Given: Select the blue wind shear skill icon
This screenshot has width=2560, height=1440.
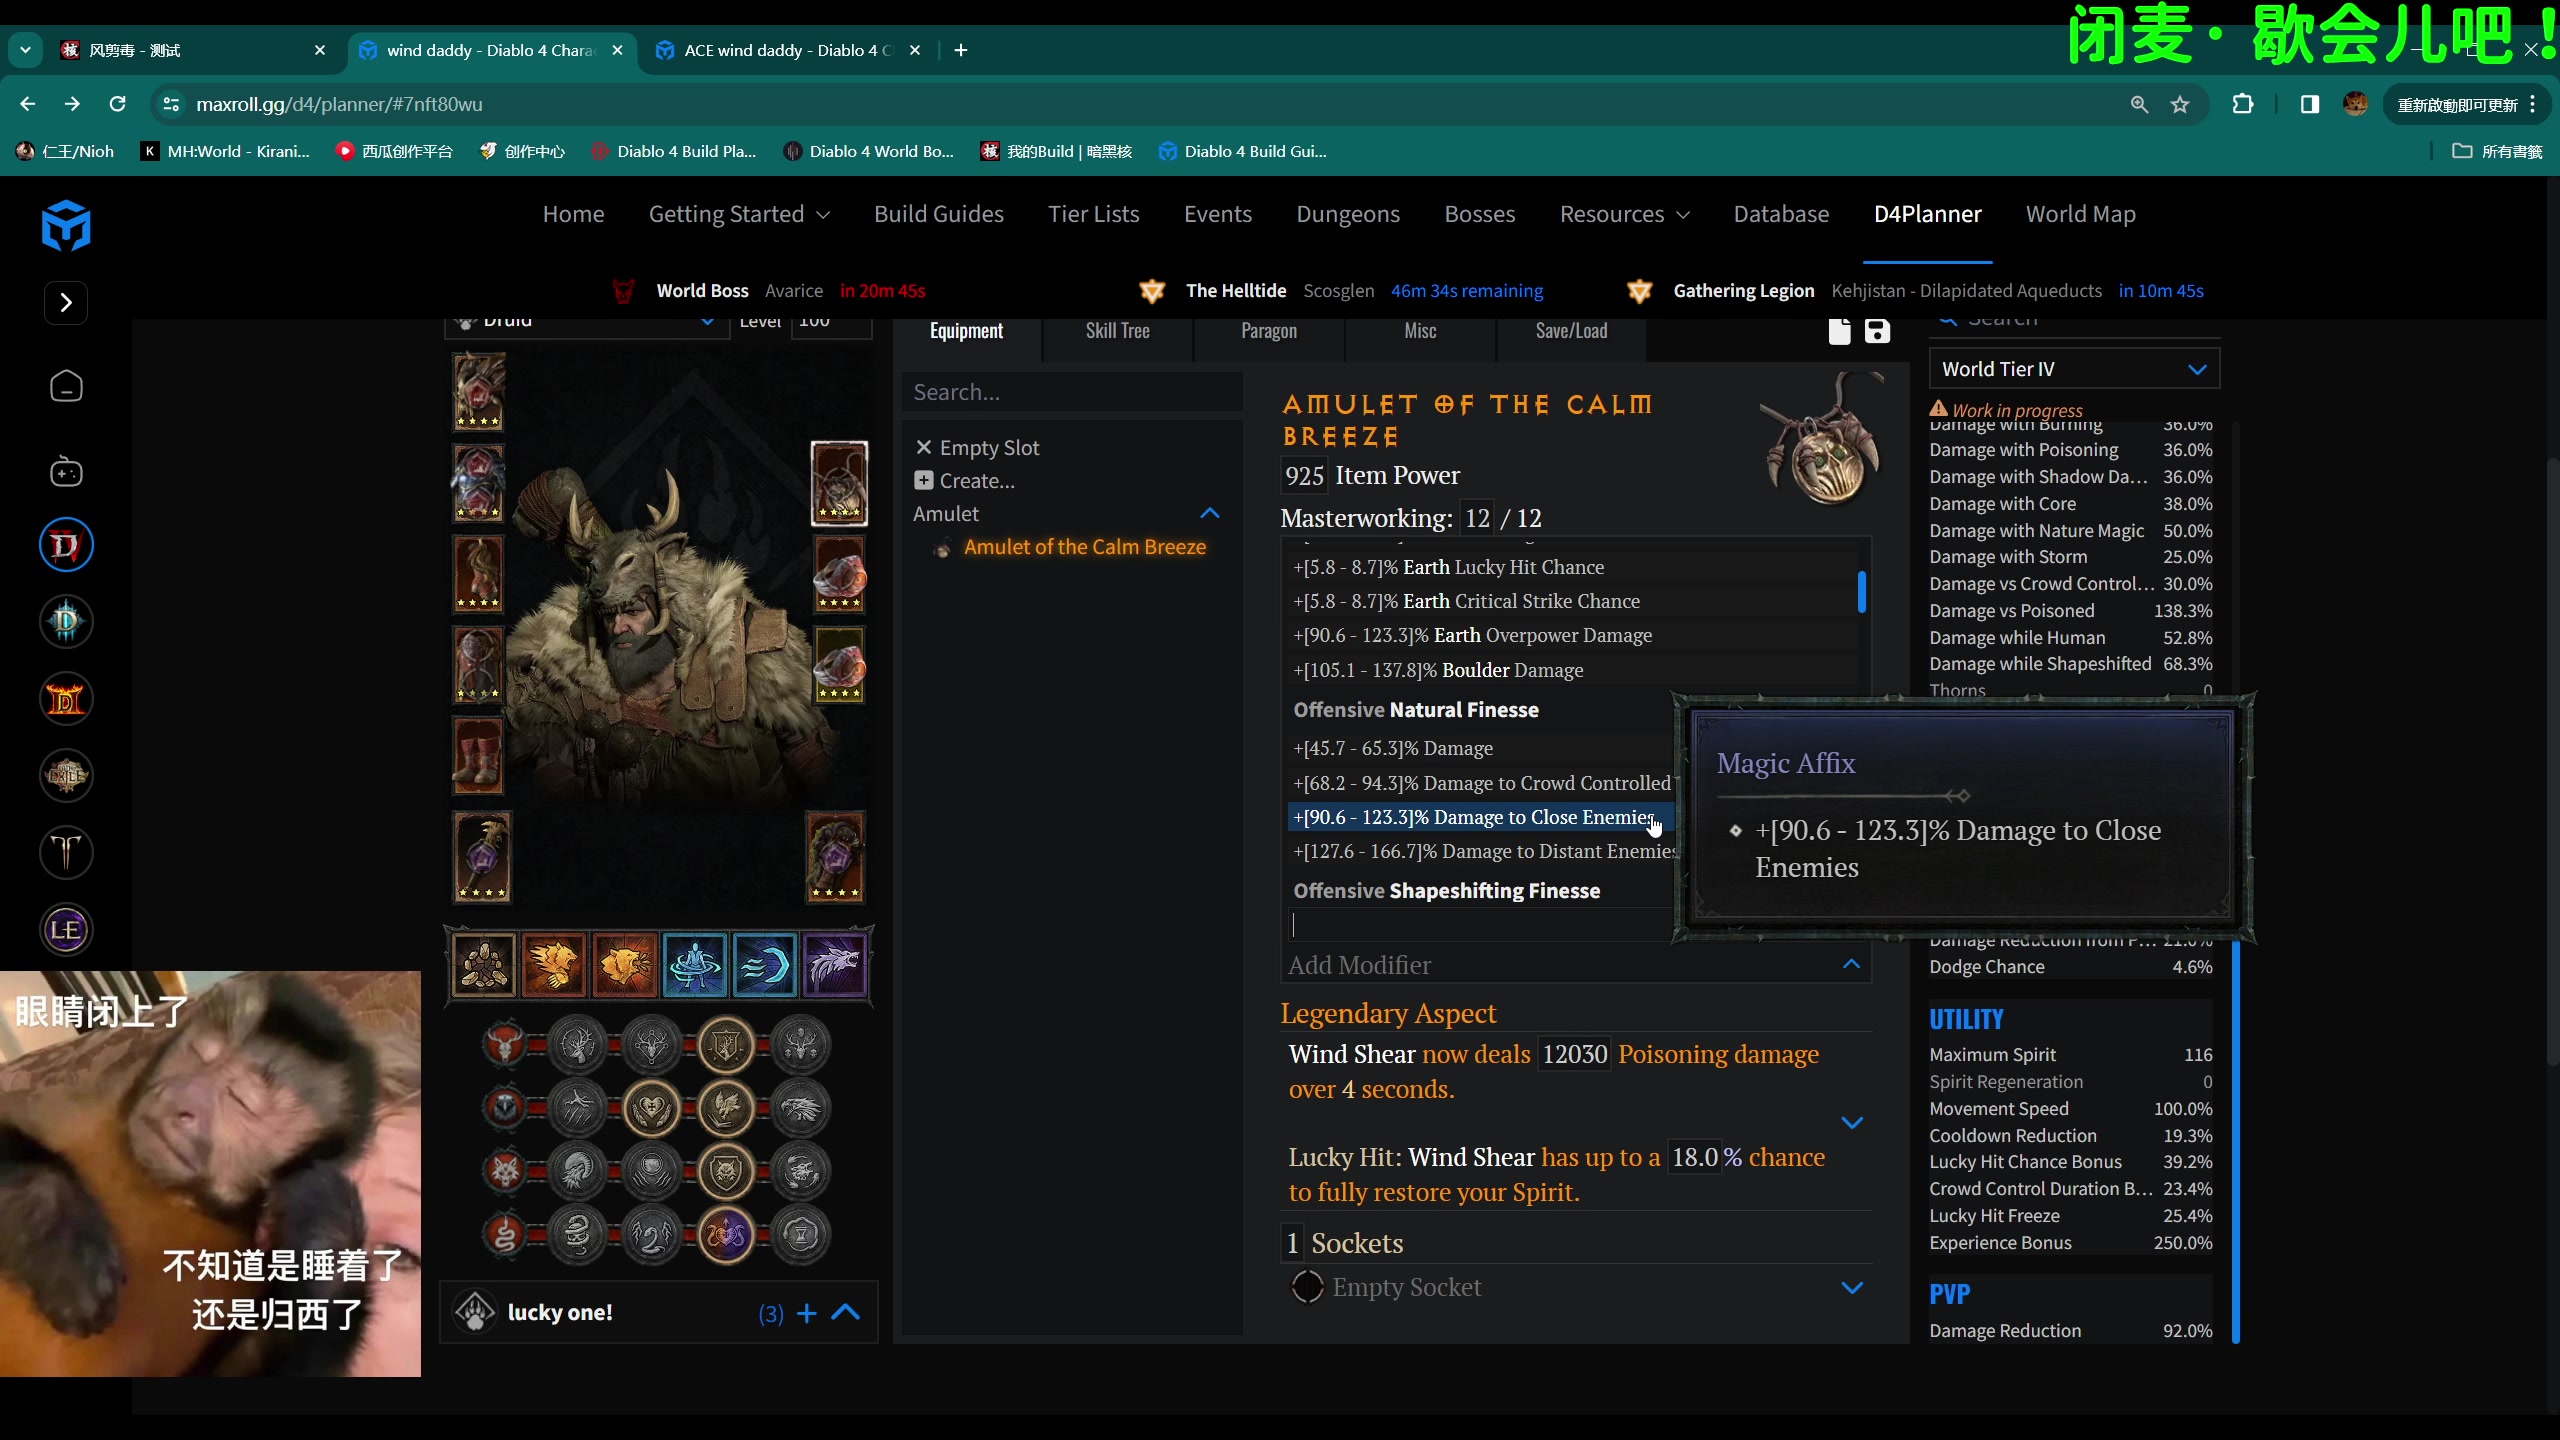Looking at the screenshot, I should click(765, 965).
